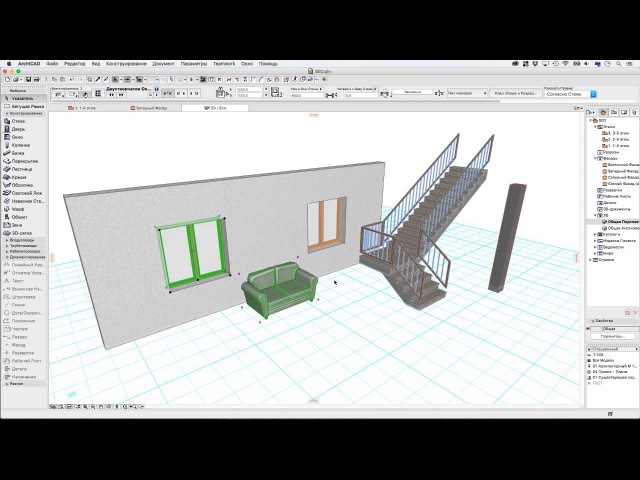Select the 3D-сетка (Mesh) tool
640x480 pixels.
[x=24, y=233]
